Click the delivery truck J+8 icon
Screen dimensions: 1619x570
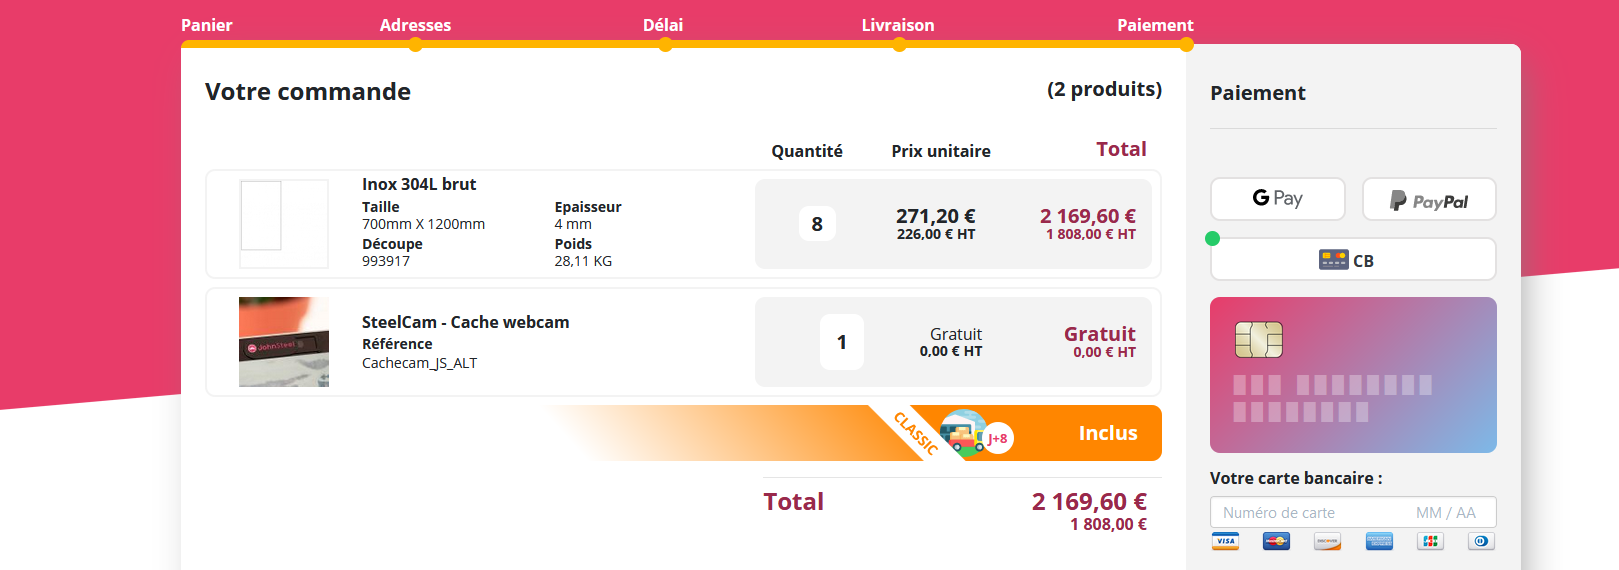976,434
